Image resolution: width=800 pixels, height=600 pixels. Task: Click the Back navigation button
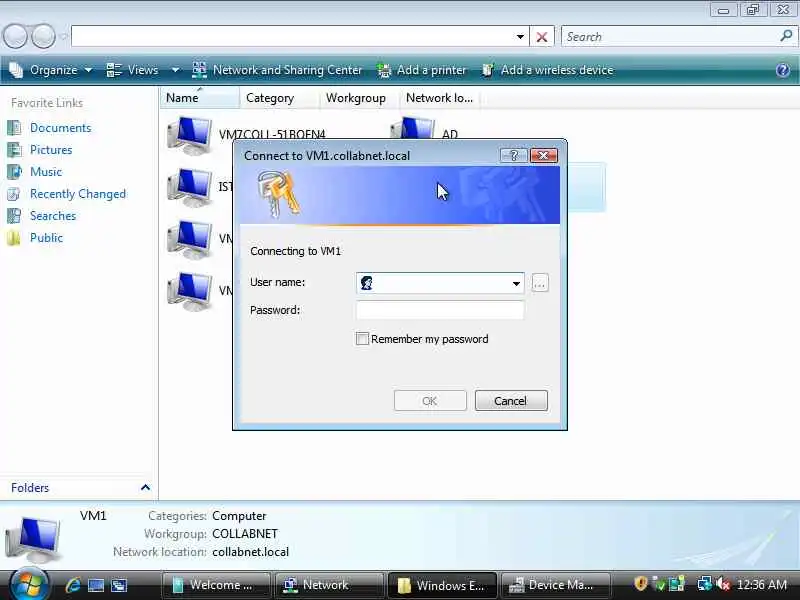15,37
